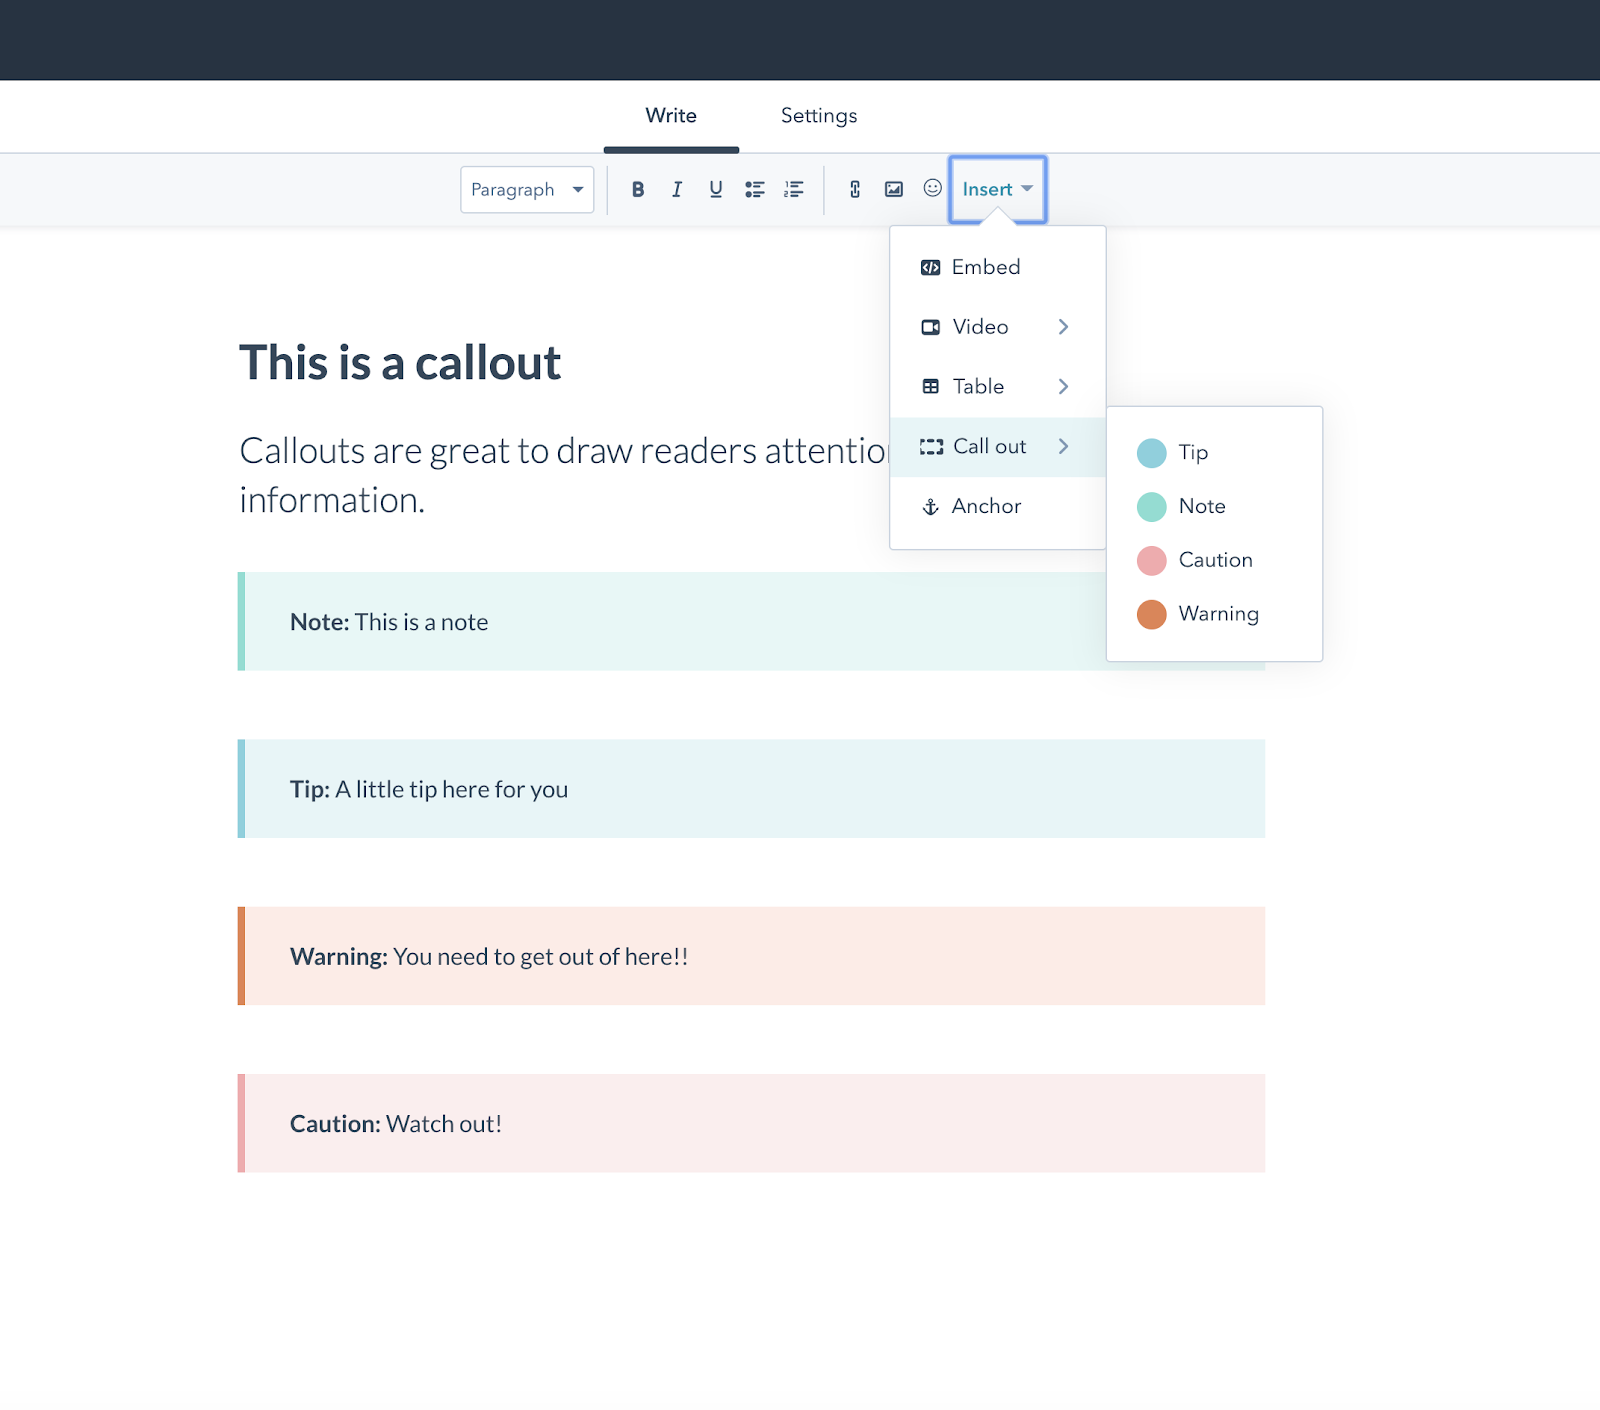This screenshot has height=1410, width=1600.
Task: Insert a numbered list
Action: pos(794,189)
